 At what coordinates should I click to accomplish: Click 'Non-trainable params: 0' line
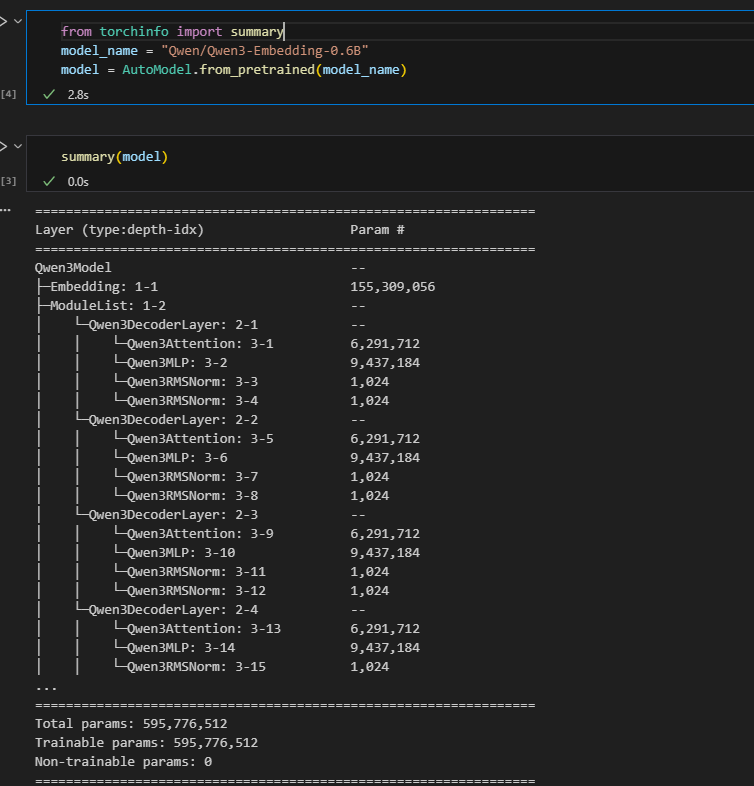point(123,762)
